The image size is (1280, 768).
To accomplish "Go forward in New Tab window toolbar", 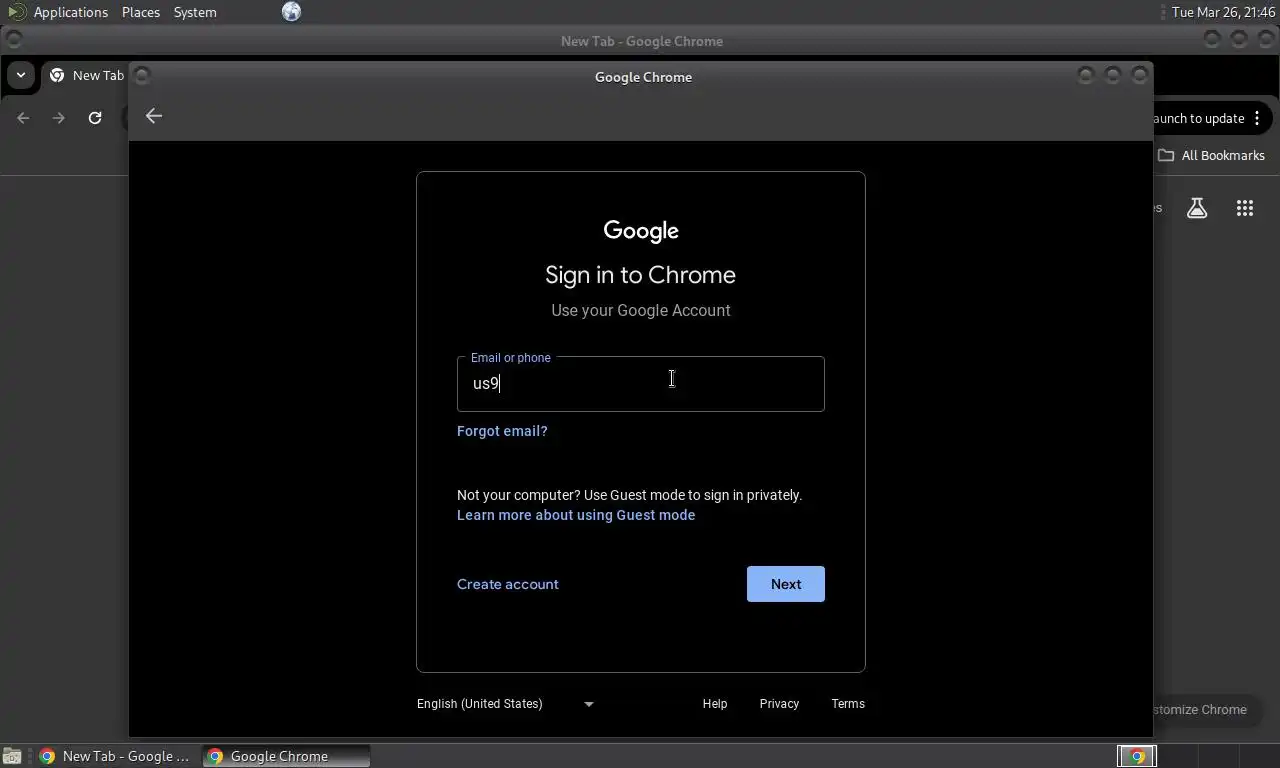I will [59, 118].
